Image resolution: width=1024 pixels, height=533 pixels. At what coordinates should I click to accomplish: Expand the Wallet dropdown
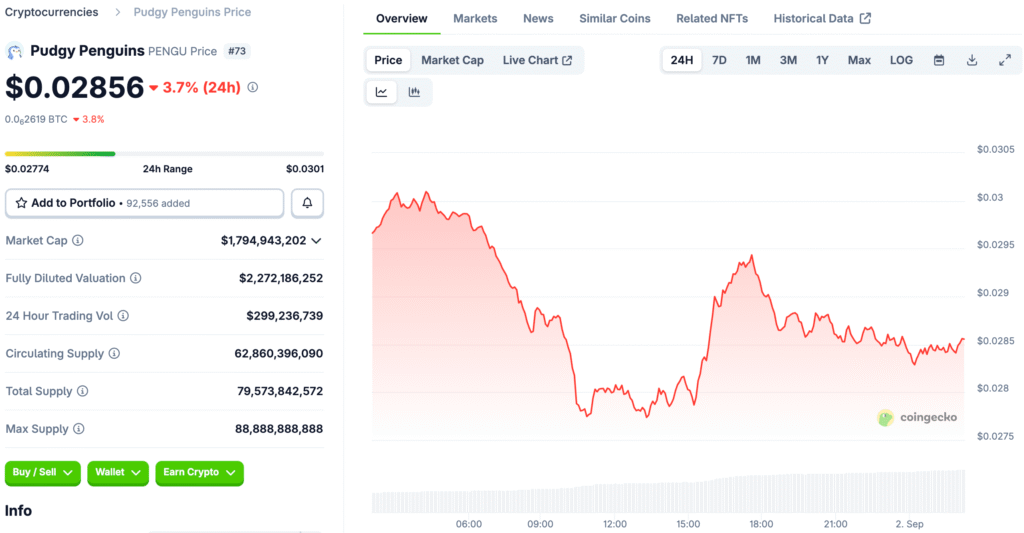tap(118, 472)
